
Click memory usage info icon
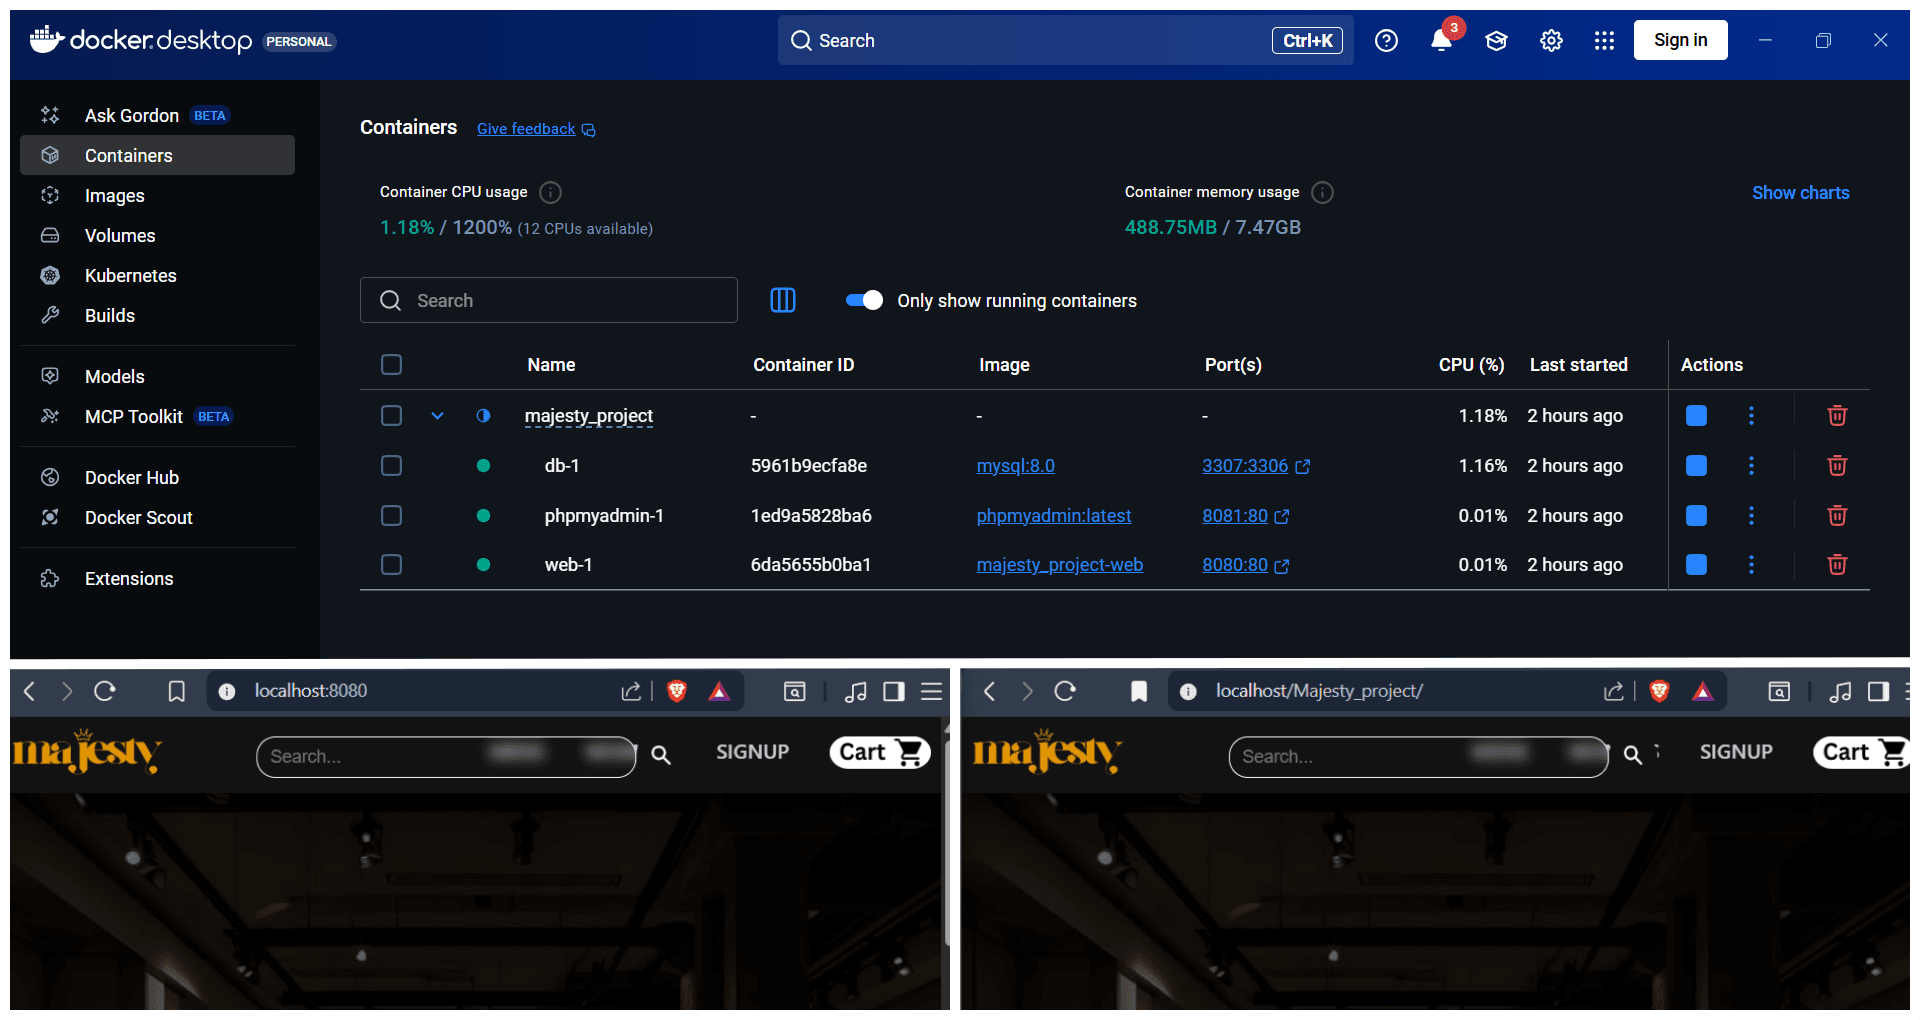pyautogui.click(x=1322, y=192)
